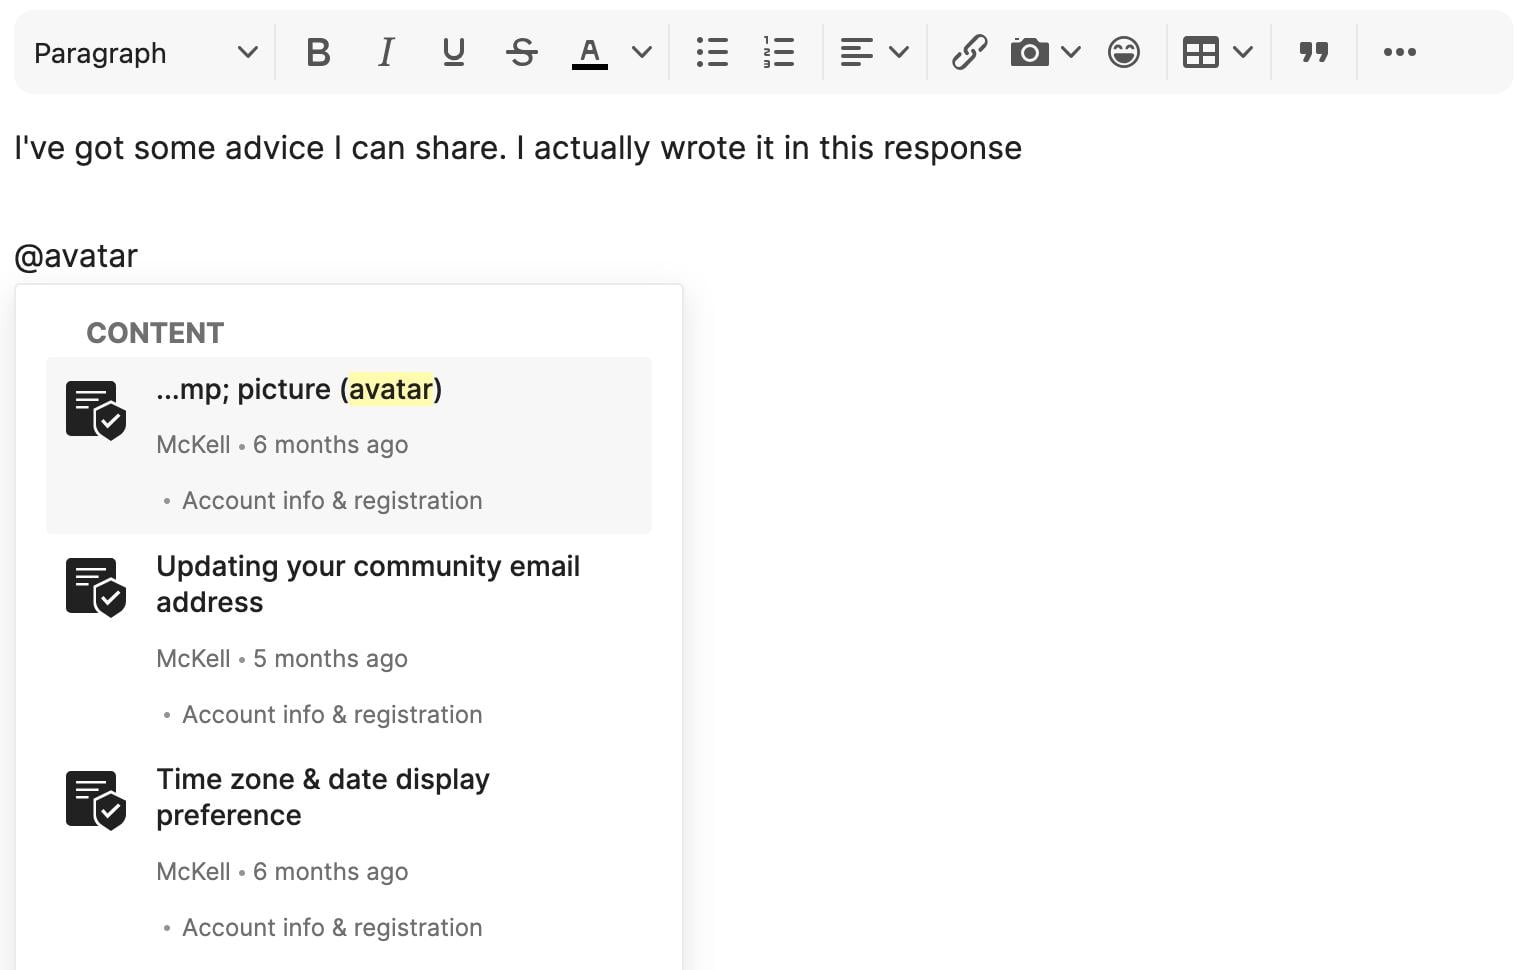Expand the text color dropdown arrow
This screenshot has width=1518, height=970.
point(642,52)
